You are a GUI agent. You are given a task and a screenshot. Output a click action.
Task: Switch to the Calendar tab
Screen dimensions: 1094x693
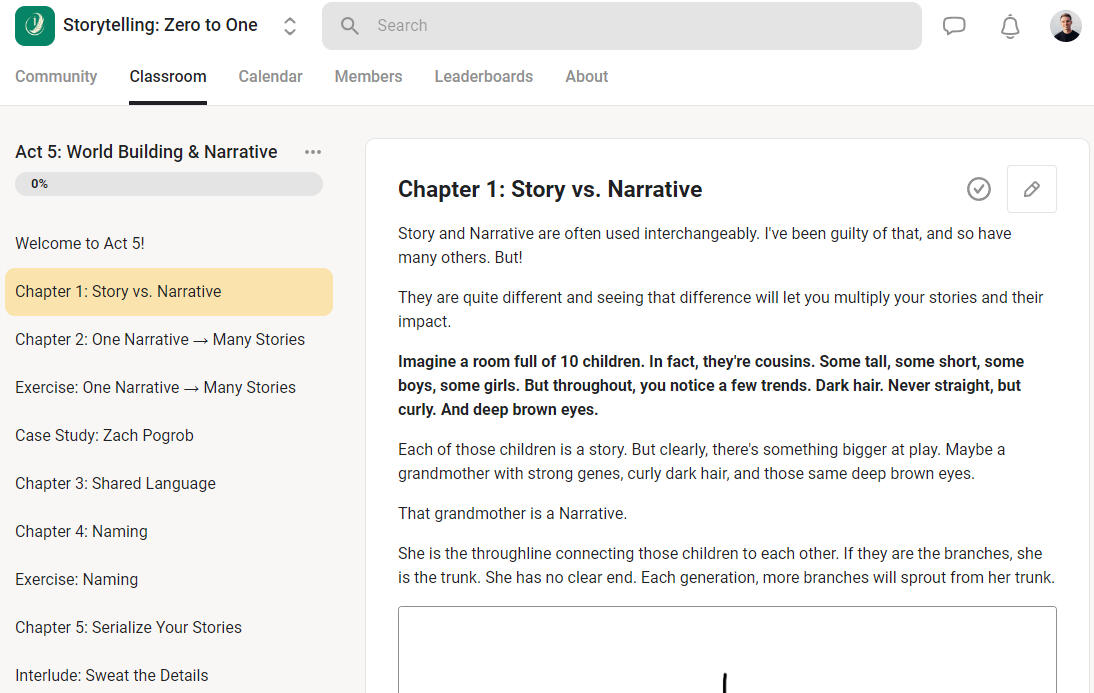click(x=270, y=77)
